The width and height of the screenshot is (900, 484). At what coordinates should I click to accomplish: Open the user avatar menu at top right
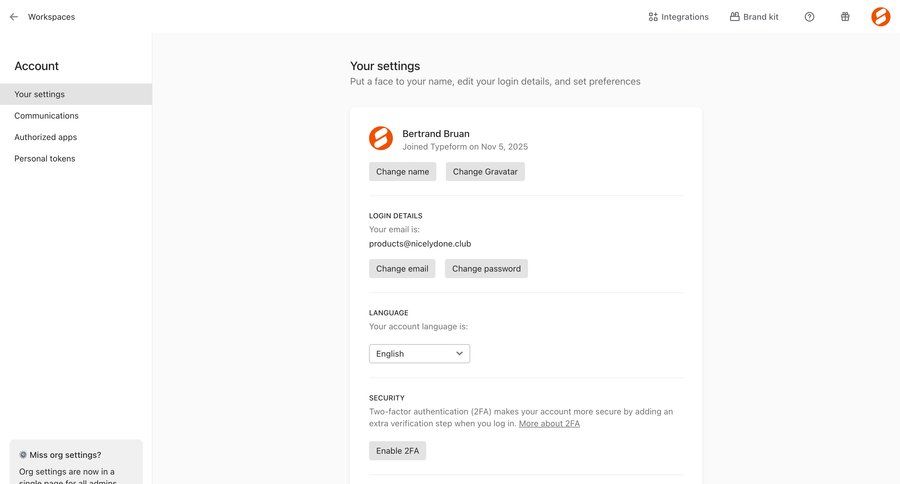(880, 17)
